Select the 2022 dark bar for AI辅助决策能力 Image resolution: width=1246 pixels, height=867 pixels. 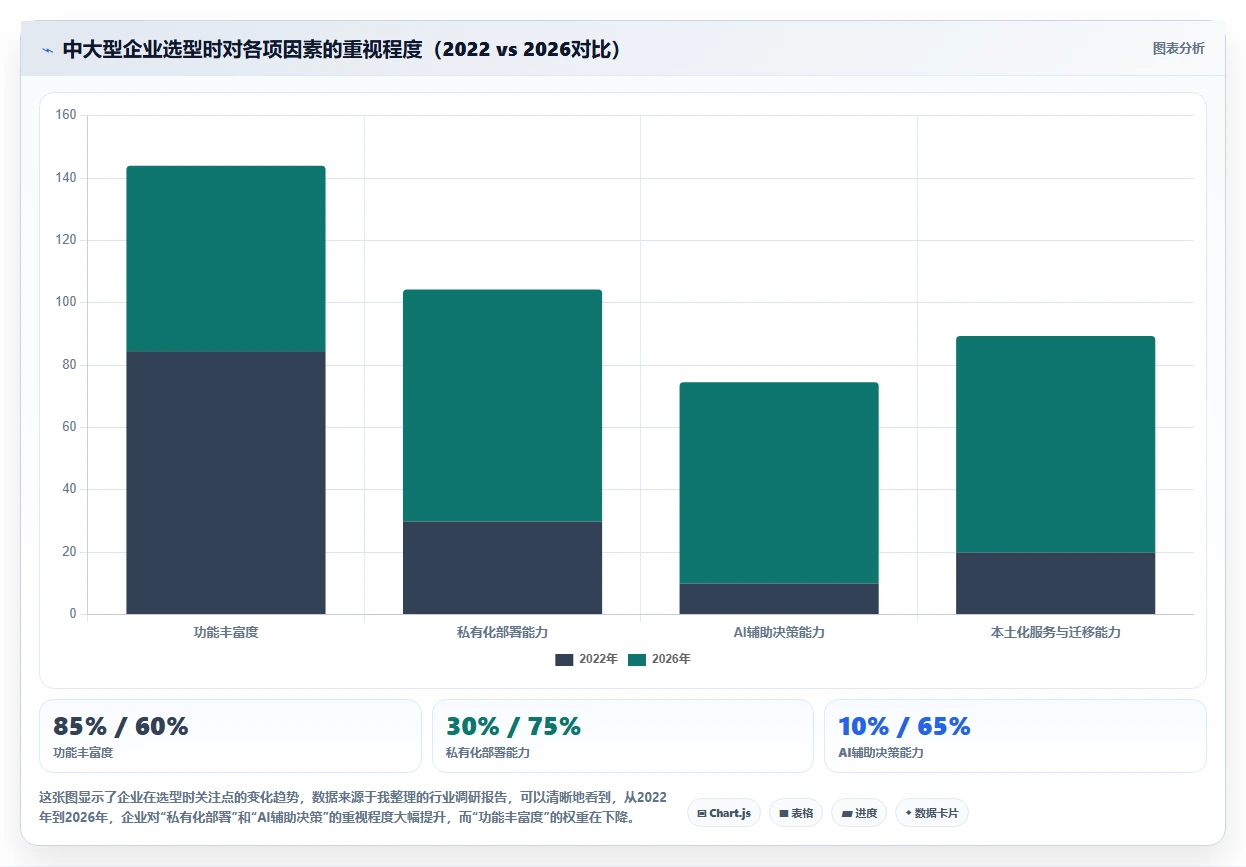click(779, 599)
